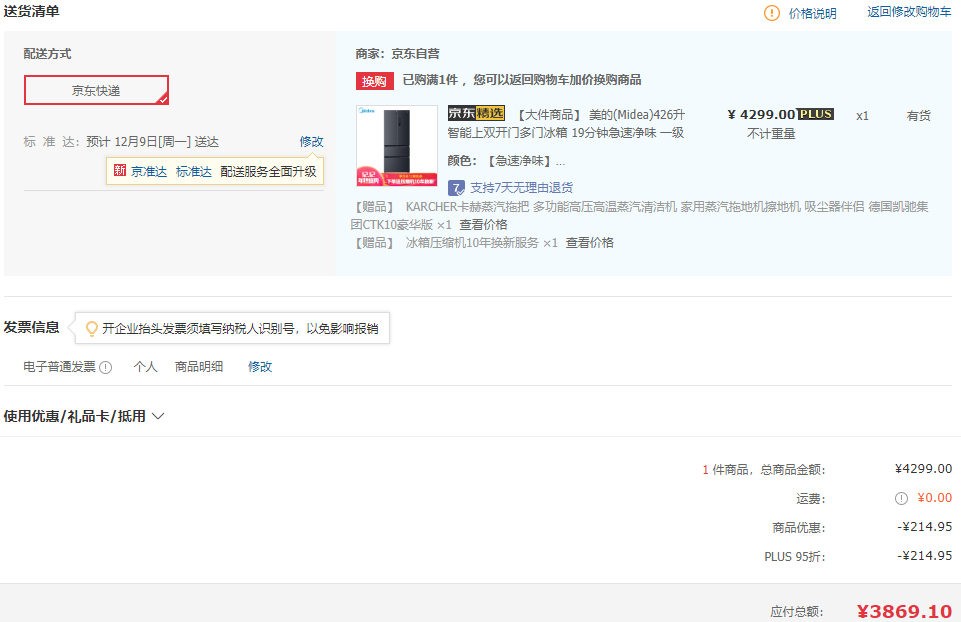Click the red 新 badge icon
This screenshot has width=961, height=622.
120,170
